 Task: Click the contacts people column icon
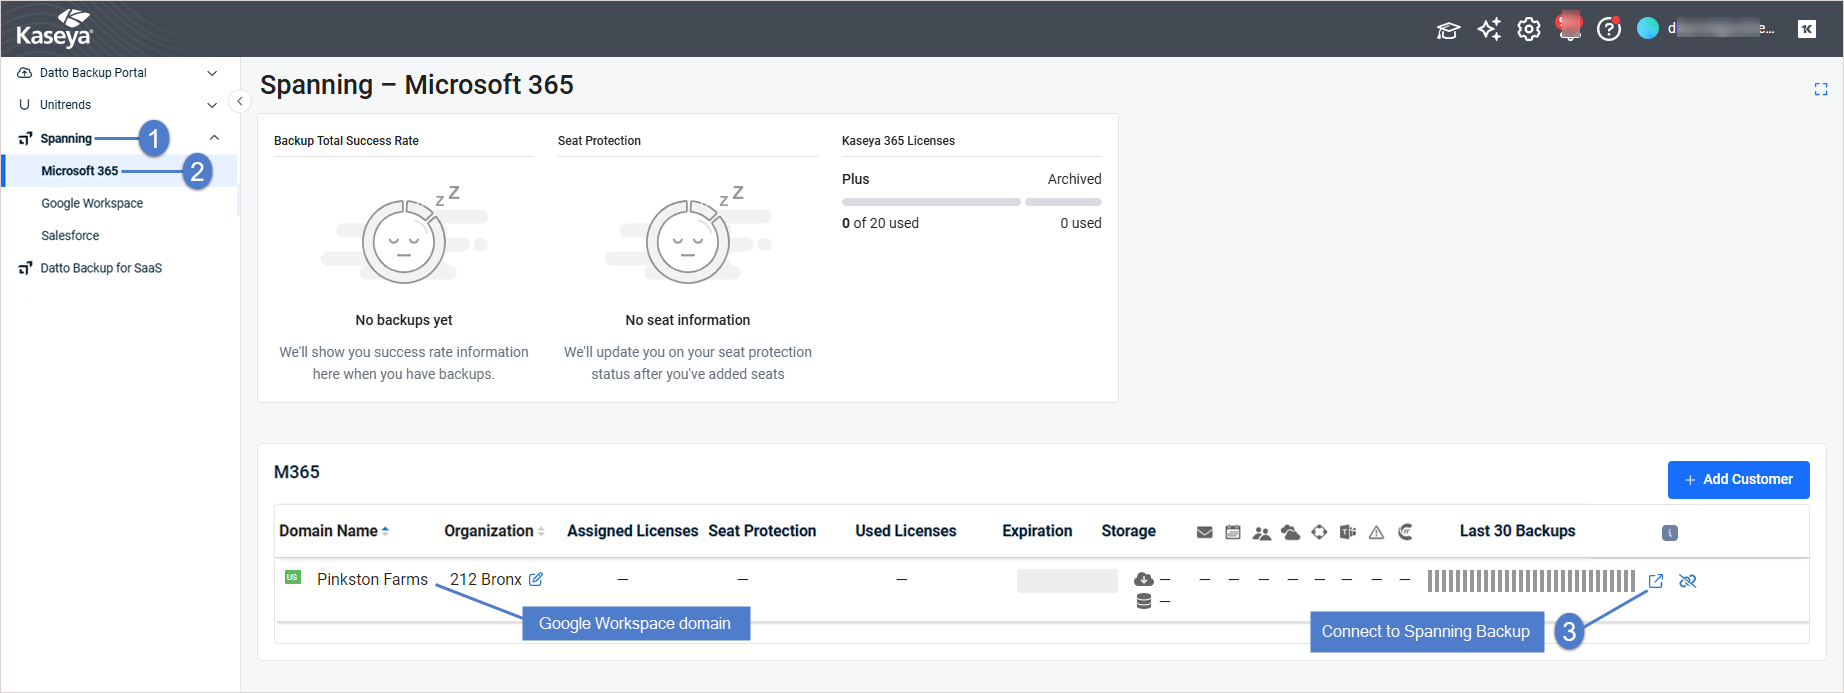[1262, 533]
